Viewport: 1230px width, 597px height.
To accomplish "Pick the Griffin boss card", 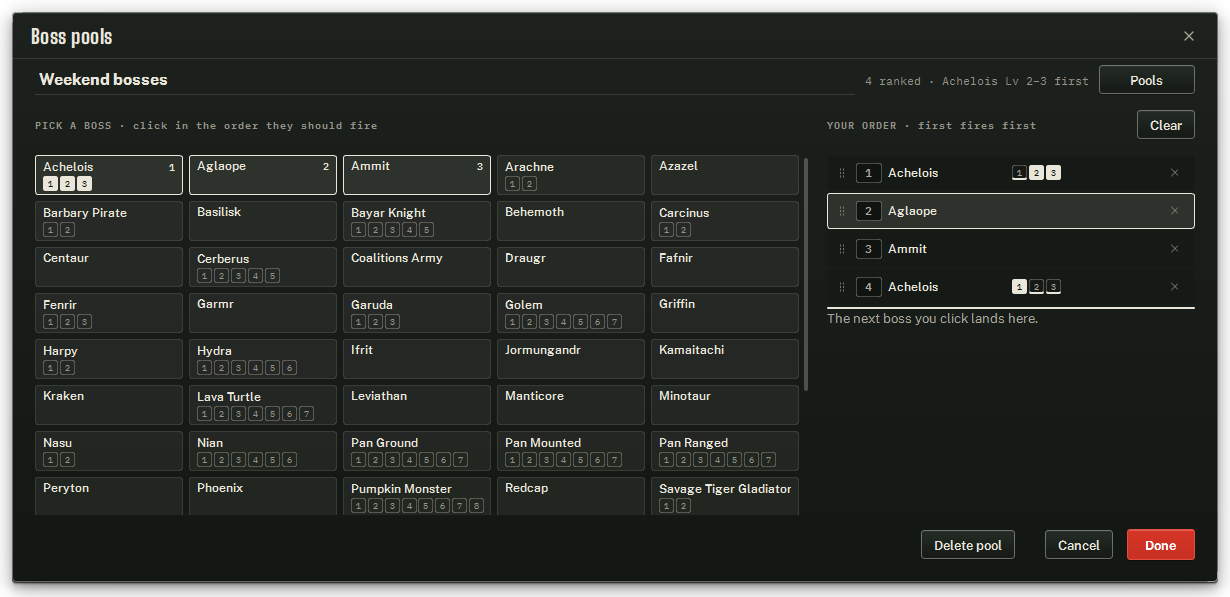I will coord(725,313).
